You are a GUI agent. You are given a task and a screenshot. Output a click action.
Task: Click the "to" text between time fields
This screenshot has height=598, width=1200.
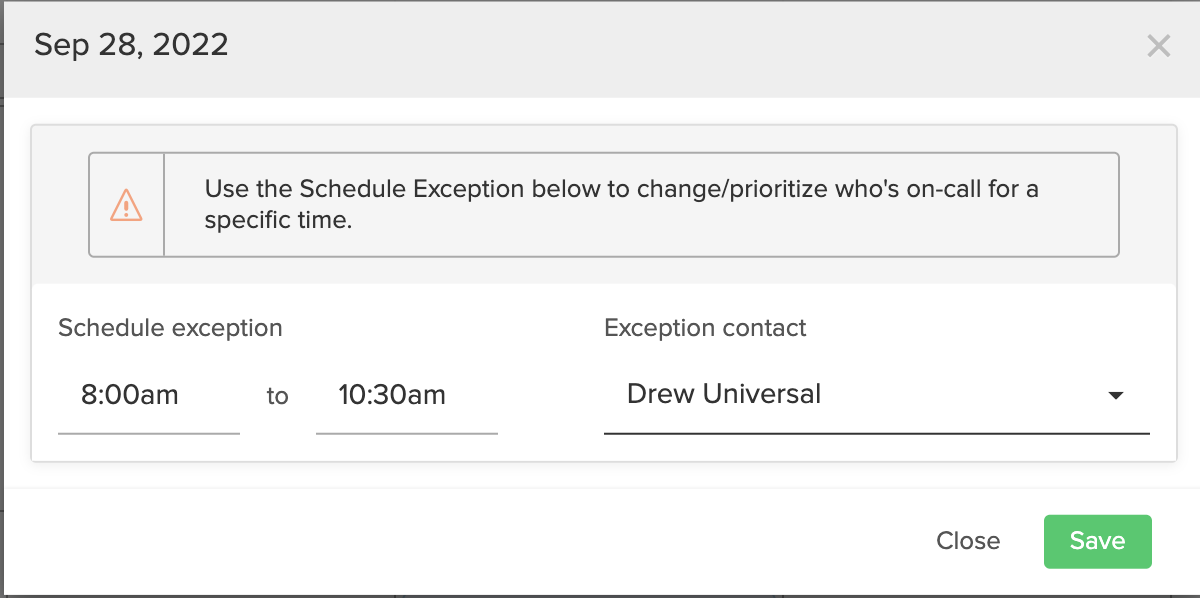coord(277,397)
